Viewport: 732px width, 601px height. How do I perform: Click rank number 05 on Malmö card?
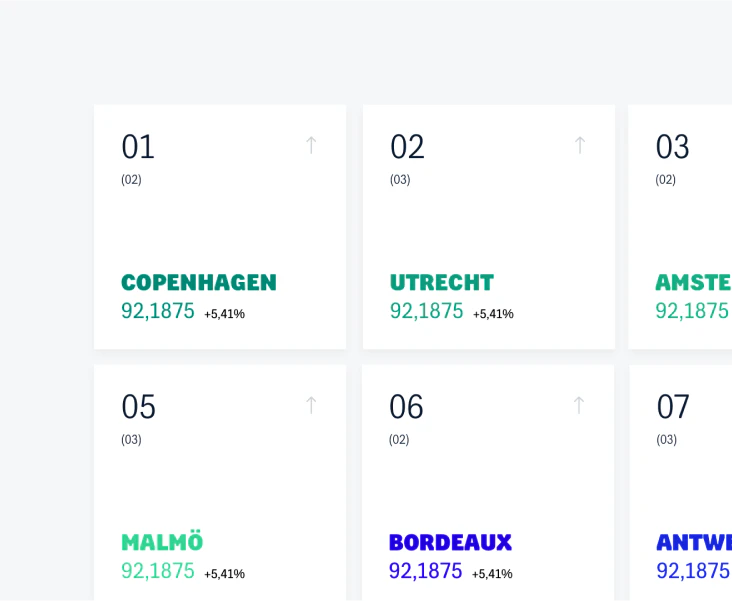pos(138,407)
